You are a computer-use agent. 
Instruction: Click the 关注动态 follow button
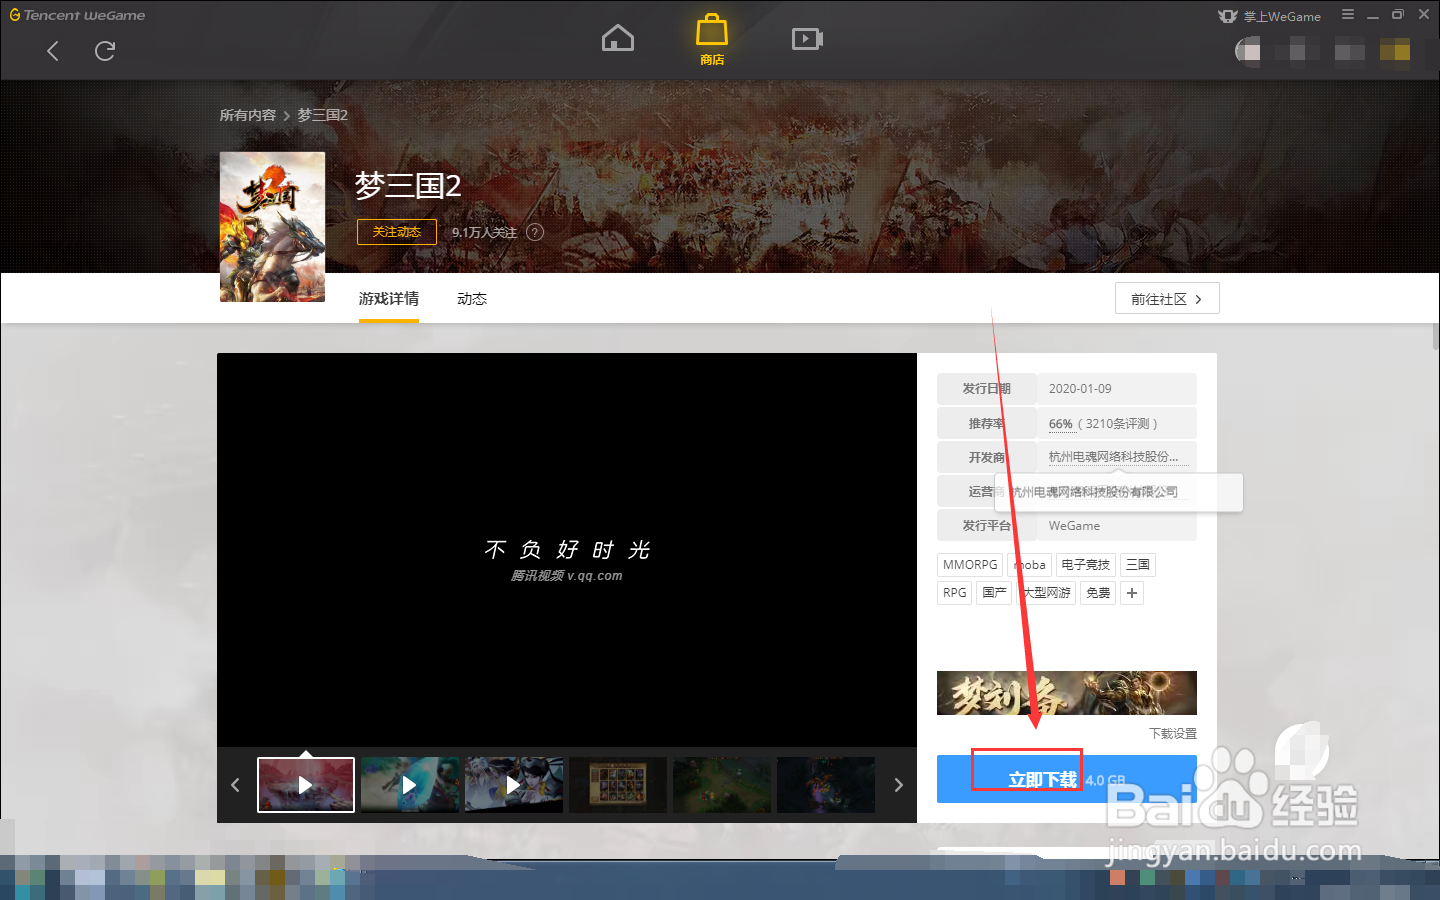point(397,232)
